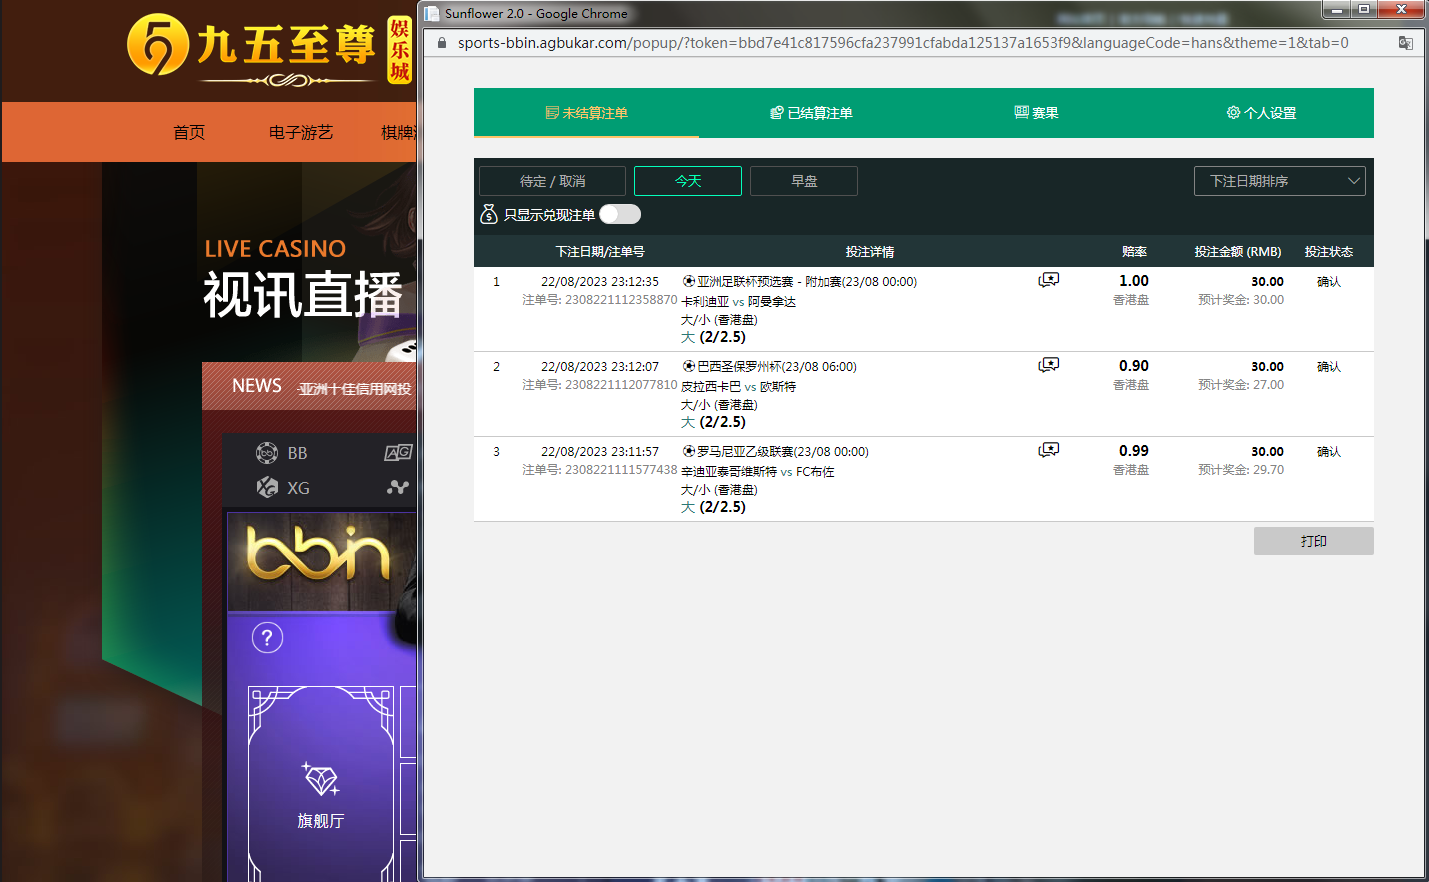The image size is (1429, 882).
Task: Select the 早盘 filter
Action: click(x=804, y=181)
